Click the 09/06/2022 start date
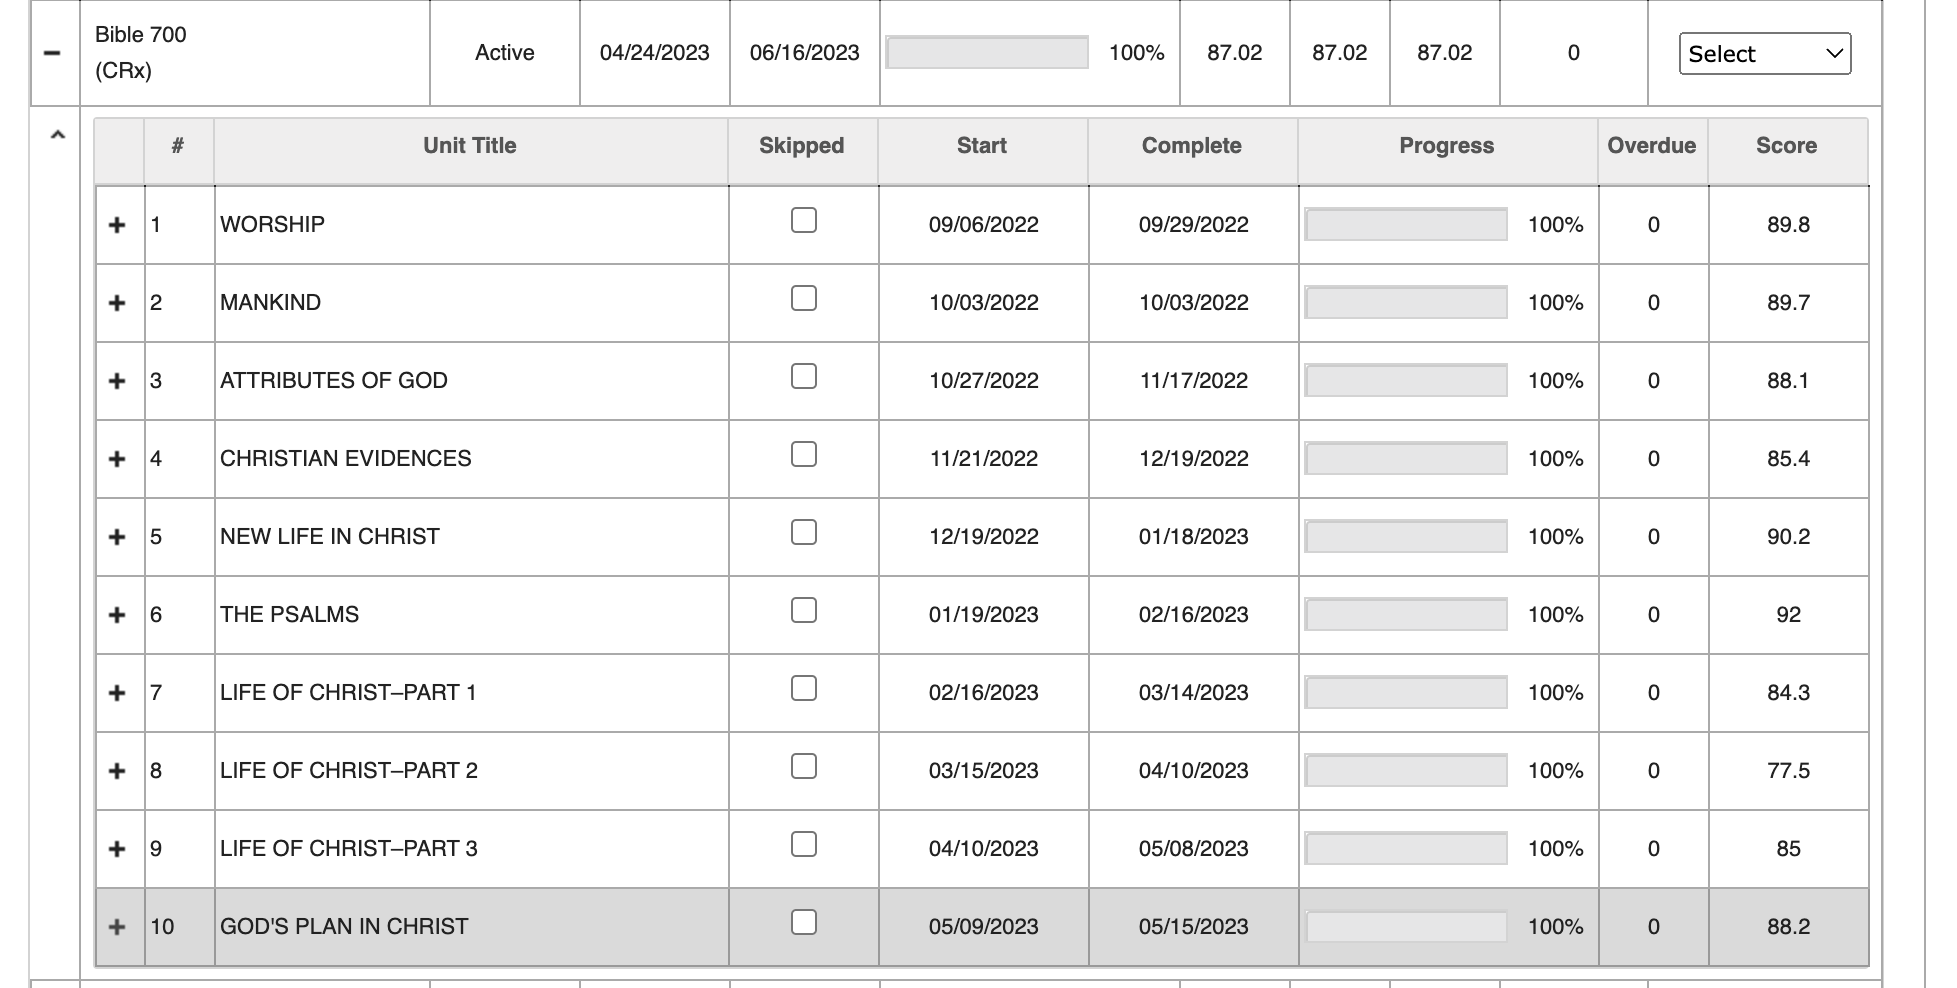Viewport: 1957px width, 988px height. [x=984, y=225]
